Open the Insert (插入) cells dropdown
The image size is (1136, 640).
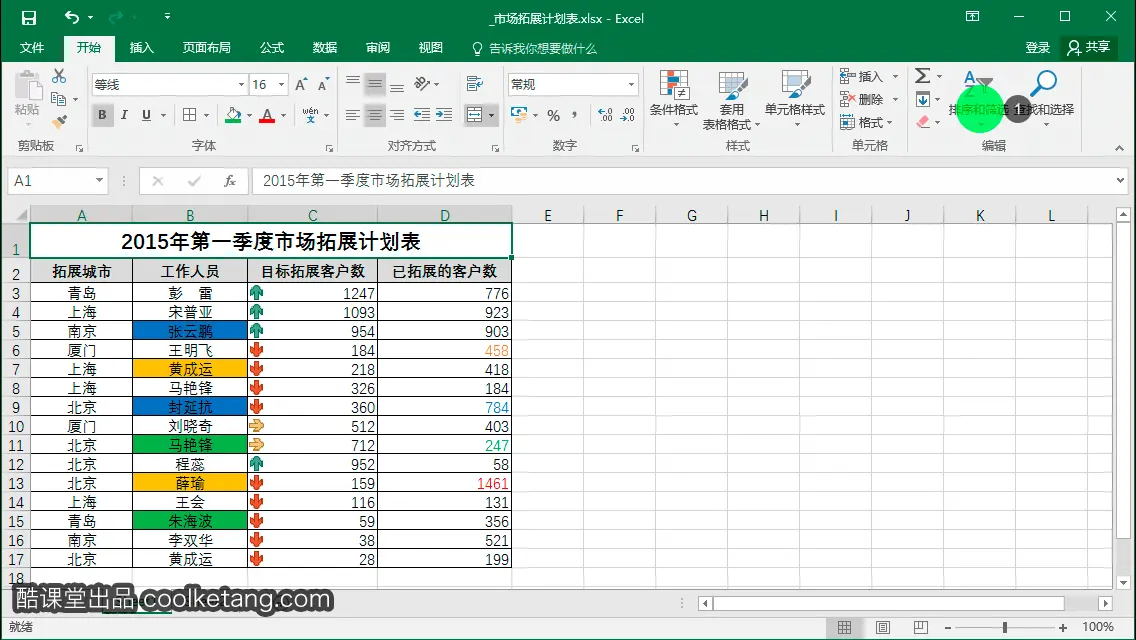[x=869, y=76]
